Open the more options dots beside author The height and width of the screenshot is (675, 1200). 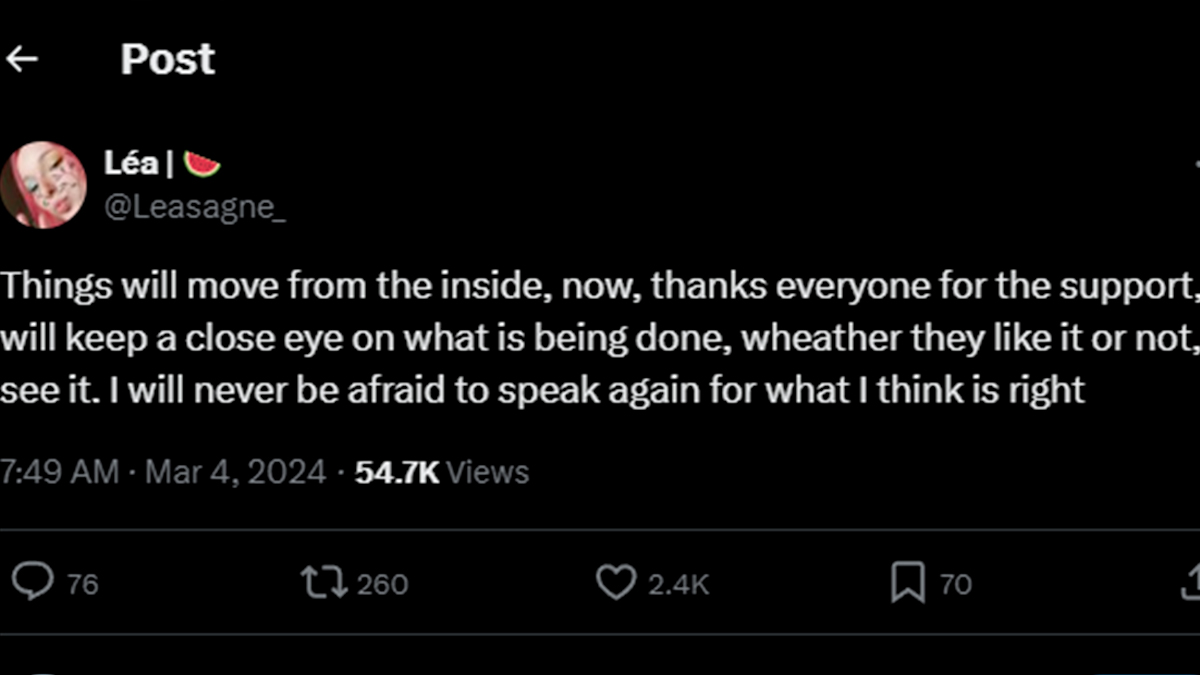tap(1194, 162)
